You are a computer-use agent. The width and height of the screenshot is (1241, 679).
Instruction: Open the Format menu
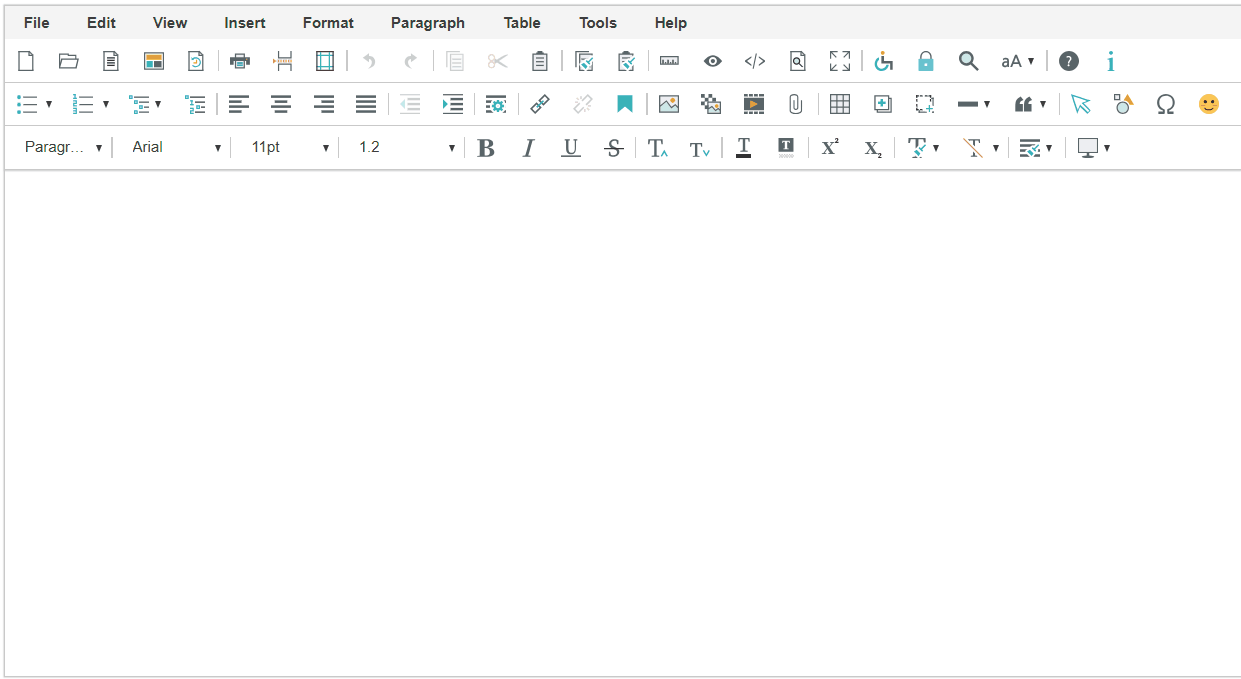(328, 22)
